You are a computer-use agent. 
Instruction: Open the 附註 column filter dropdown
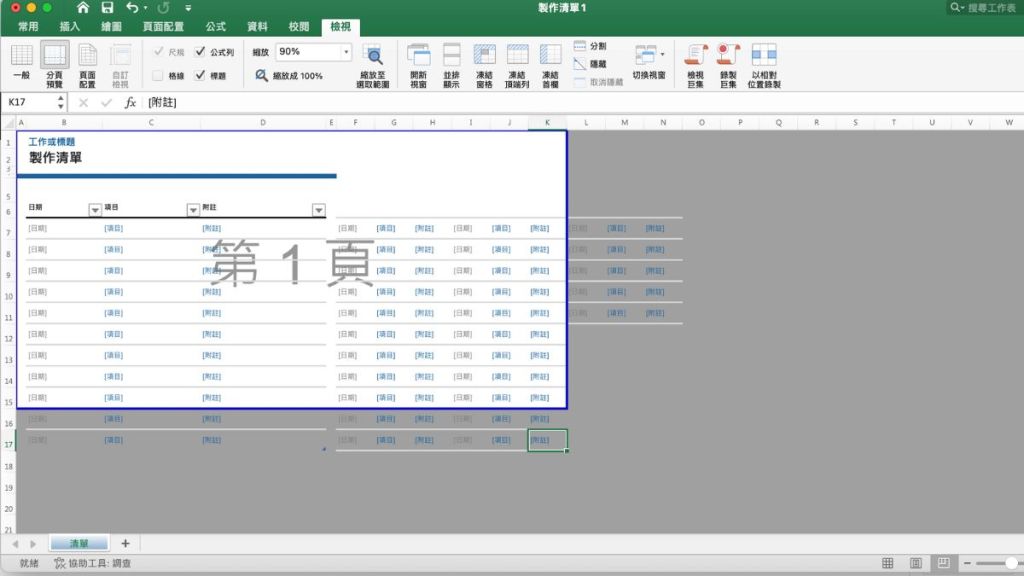pos(318,210)
